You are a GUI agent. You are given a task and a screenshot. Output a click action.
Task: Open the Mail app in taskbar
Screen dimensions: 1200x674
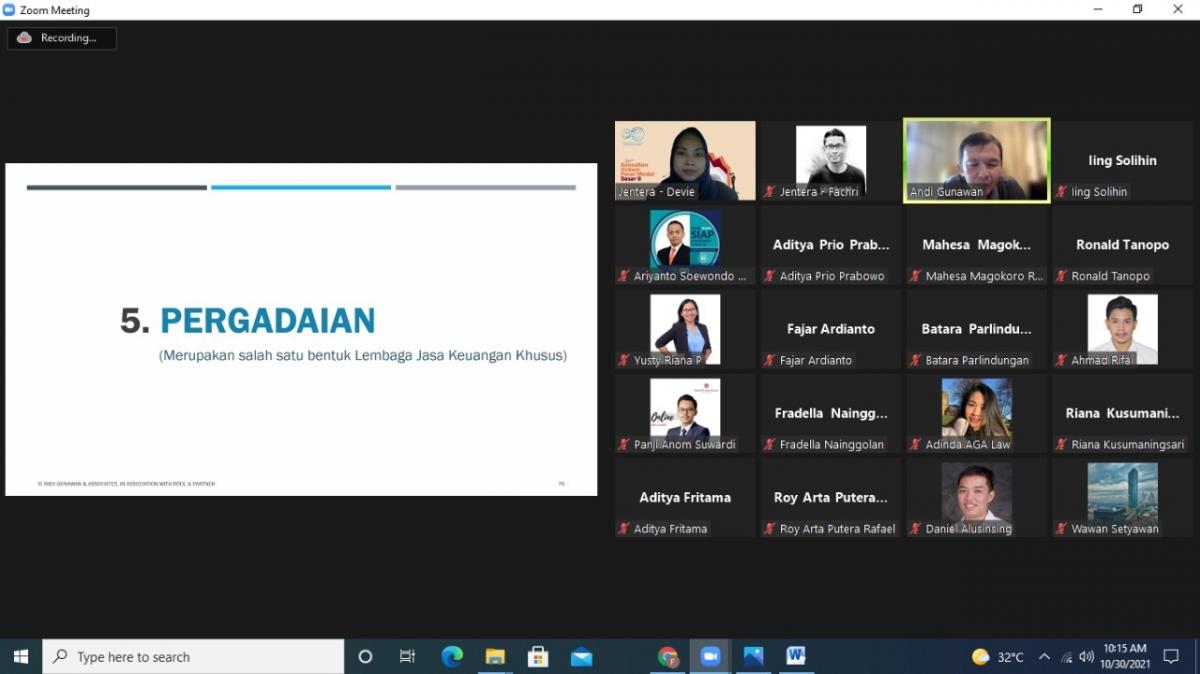(x=581, y=656)
